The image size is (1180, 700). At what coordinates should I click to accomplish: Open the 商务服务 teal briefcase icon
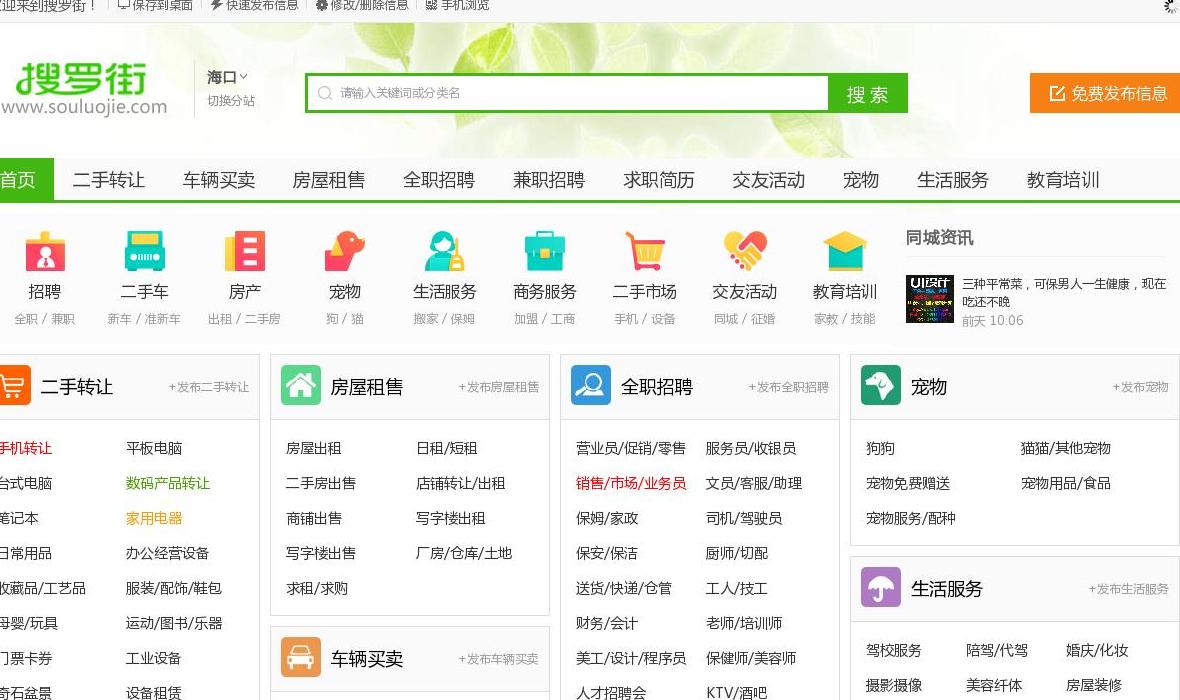click(544, 251)
